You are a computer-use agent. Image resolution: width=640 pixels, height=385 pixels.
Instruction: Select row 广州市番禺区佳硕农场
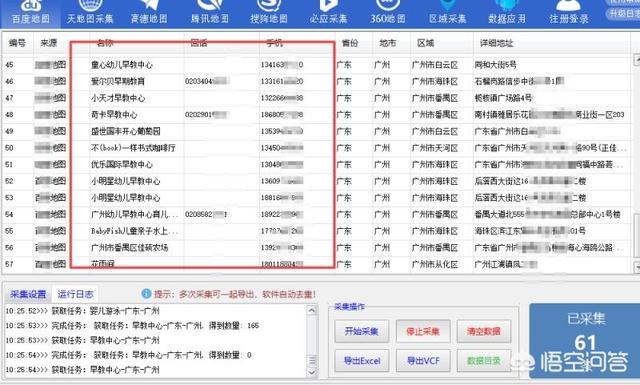point(316,248)
